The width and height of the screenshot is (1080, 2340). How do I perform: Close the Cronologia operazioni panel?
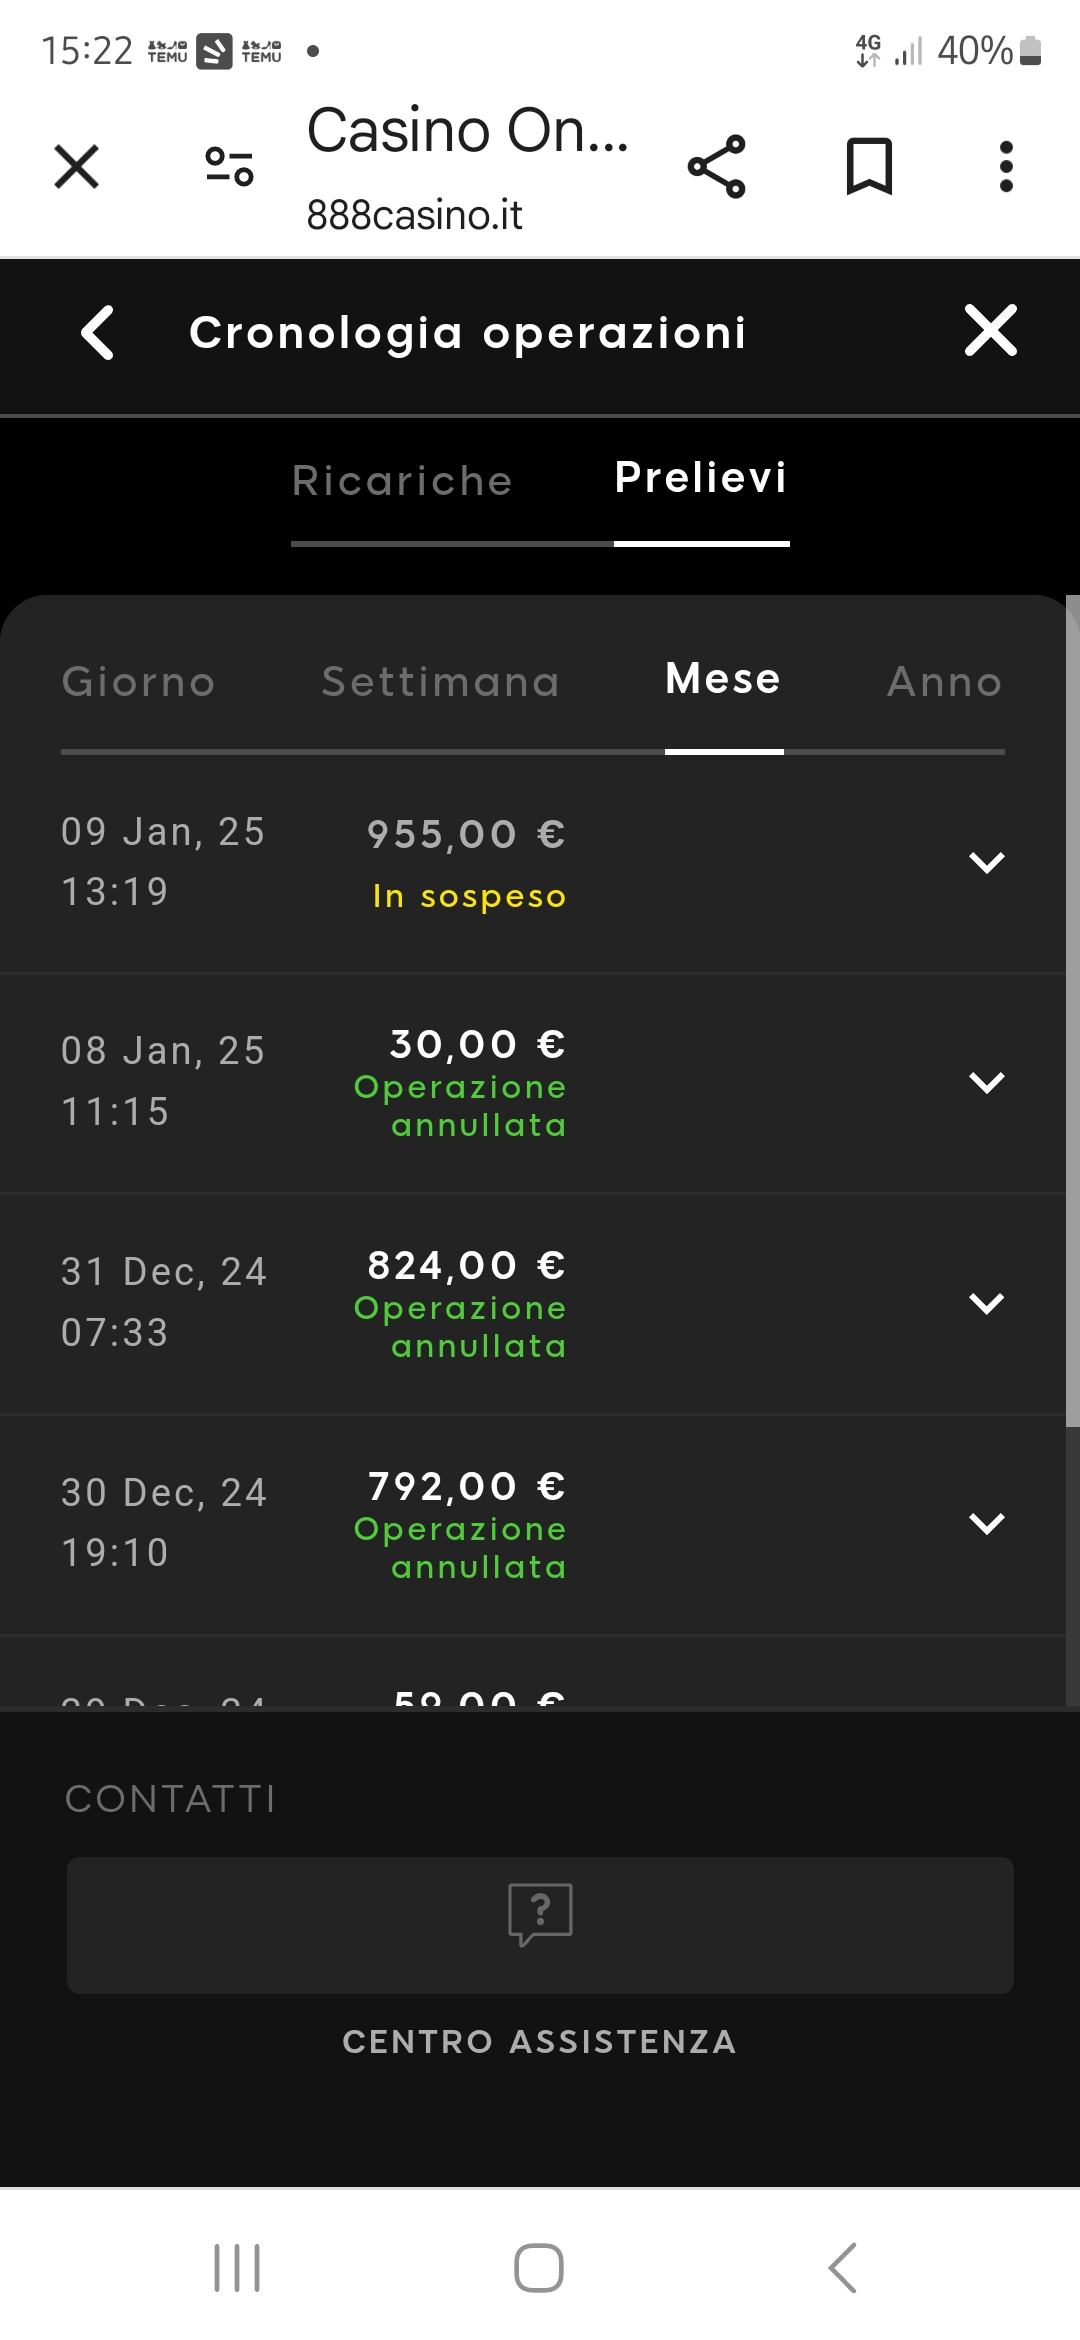pos(990,331)
